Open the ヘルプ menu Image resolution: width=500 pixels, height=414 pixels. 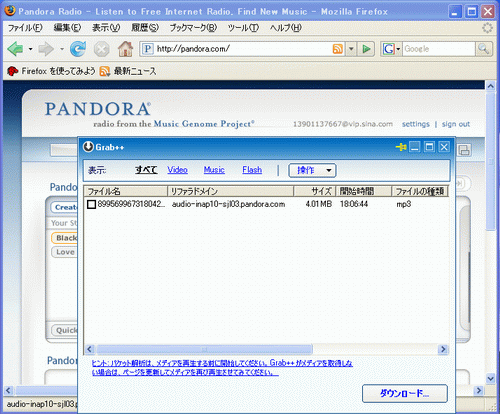286,28
